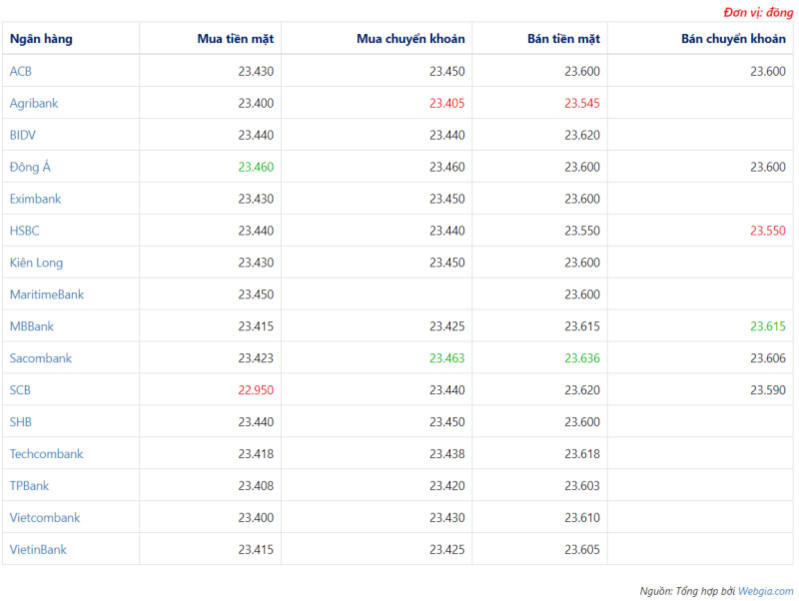The height and width of the screenshot is (601, 799).
Task: Select the Đông Á bank link
Action: click(30, 167)
